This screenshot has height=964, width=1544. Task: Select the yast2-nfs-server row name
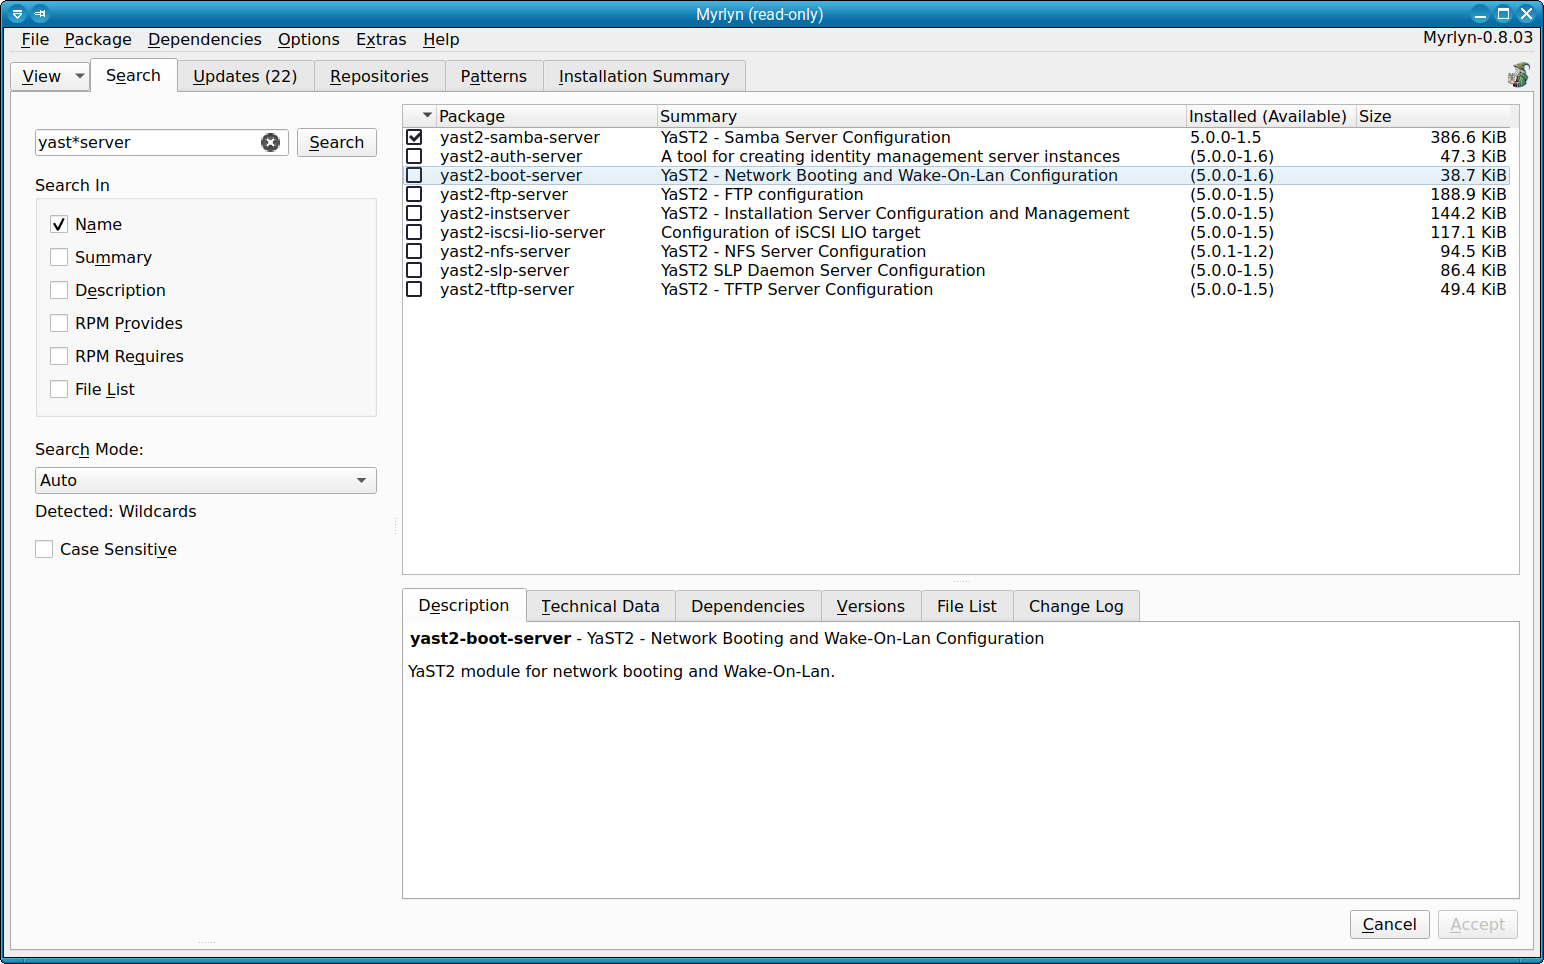(505, 251)
